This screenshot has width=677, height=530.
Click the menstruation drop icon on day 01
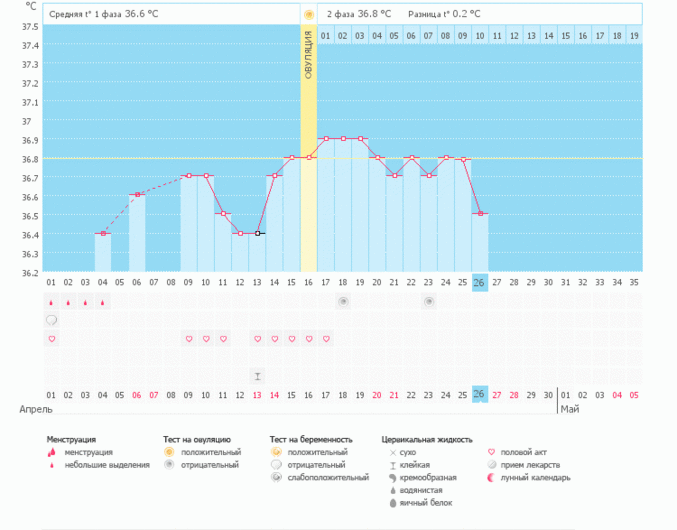coord(52,302)
